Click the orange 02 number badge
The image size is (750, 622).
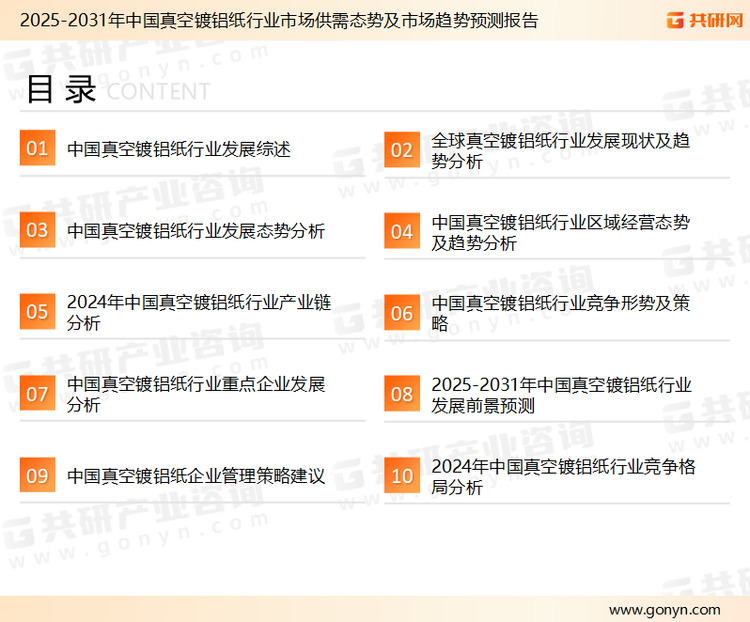(x=402, y=150)
